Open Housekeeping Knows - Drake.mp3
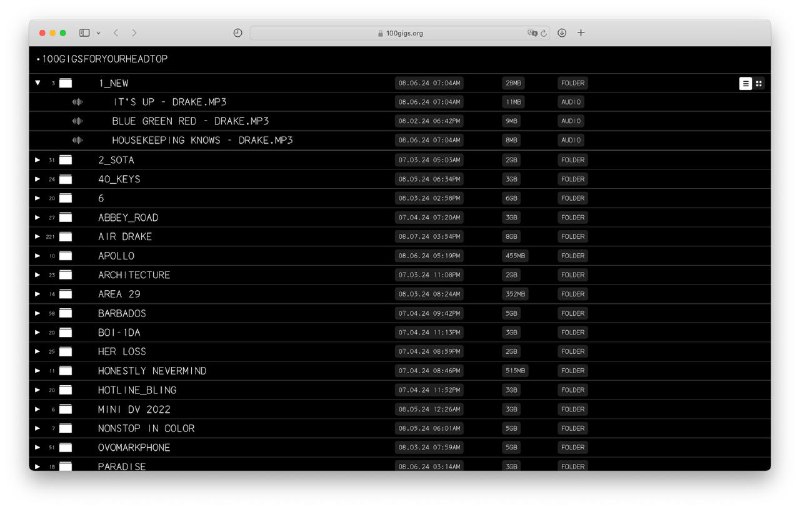 pyautogui.click(x=202, y=140)
